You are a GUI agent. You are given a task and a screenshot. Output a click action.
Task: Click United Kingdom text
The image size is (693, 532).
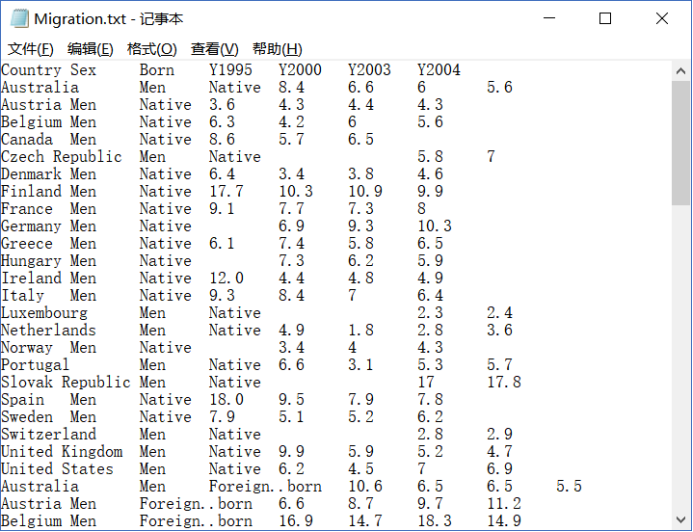pos(61,452)
